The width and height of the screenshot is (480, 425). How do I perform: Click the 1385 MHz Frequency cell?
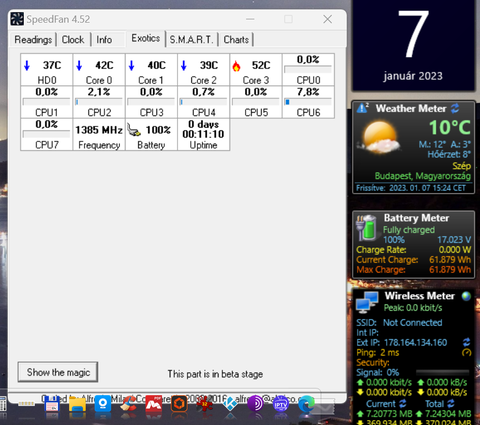point(99,135)
